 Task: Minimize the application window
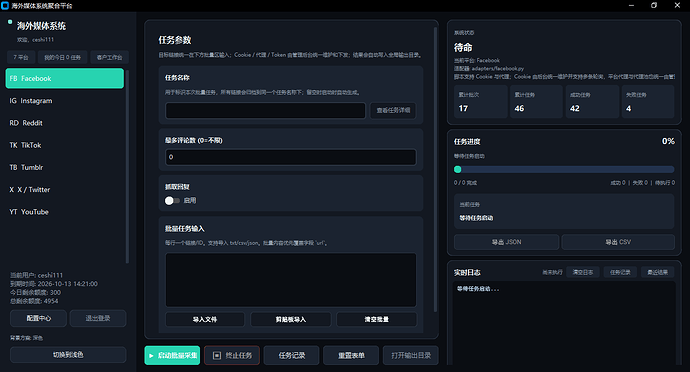click(x=631, y=5)
